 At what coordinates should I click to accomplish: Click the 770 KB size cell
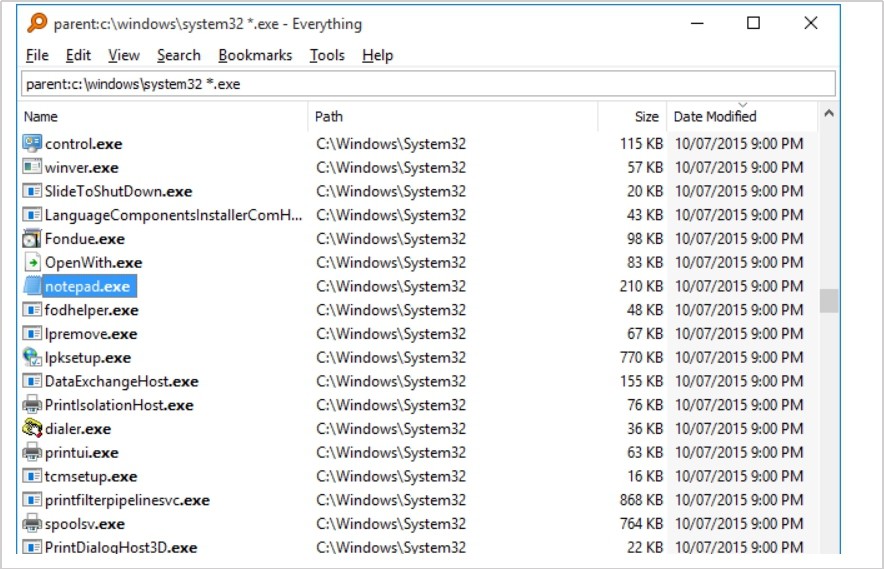tap(641, 357)
